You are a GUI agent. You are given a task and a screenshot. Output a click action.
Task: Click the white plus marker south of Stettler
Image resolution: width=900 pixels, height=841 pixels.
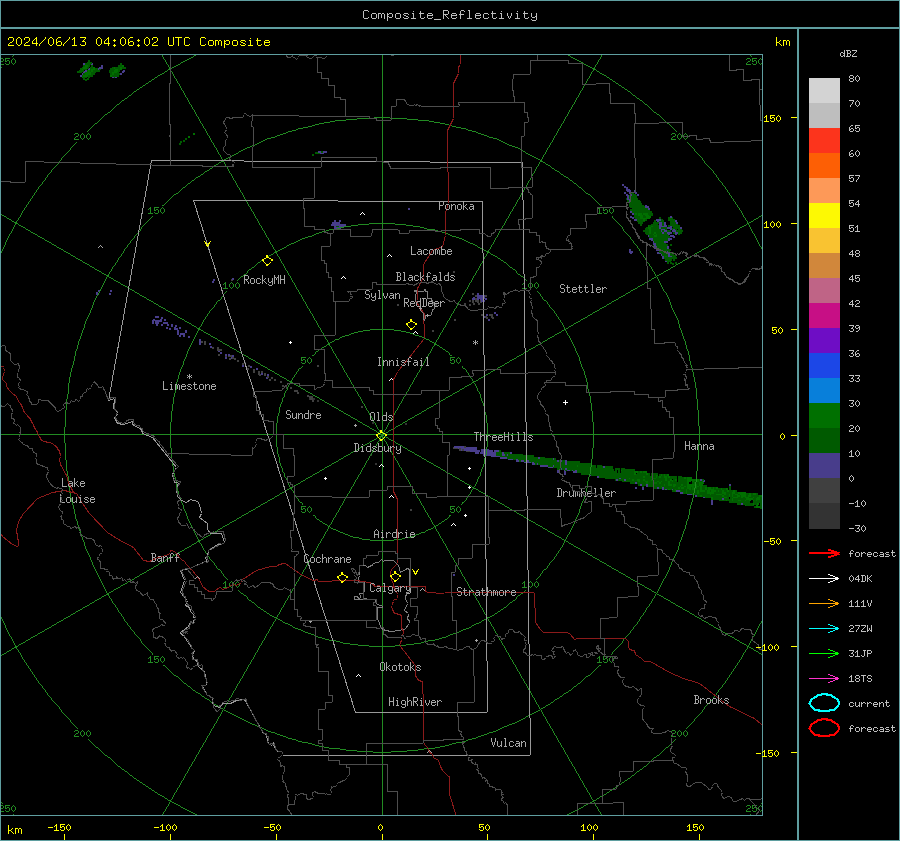point(565,402)
